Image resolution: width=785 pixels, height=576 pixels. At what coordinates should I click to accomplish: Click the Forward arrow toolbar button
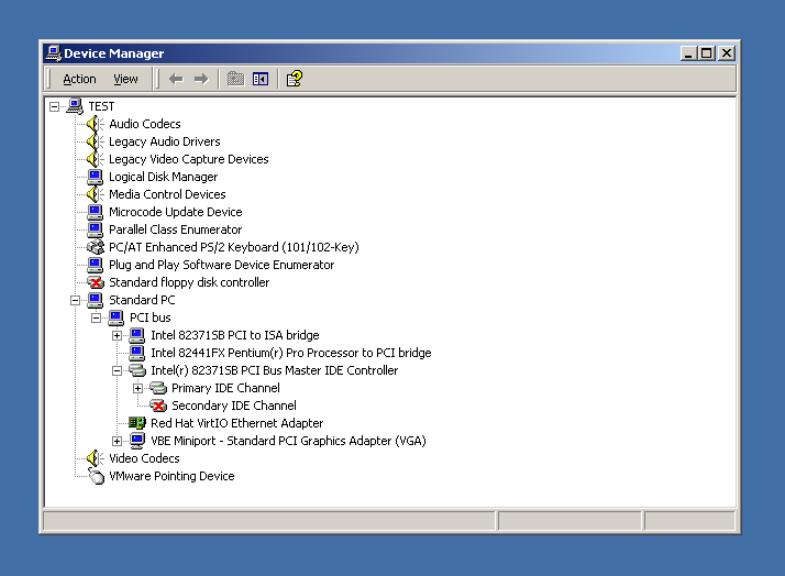pyautogui.click(x=201, y=79)
